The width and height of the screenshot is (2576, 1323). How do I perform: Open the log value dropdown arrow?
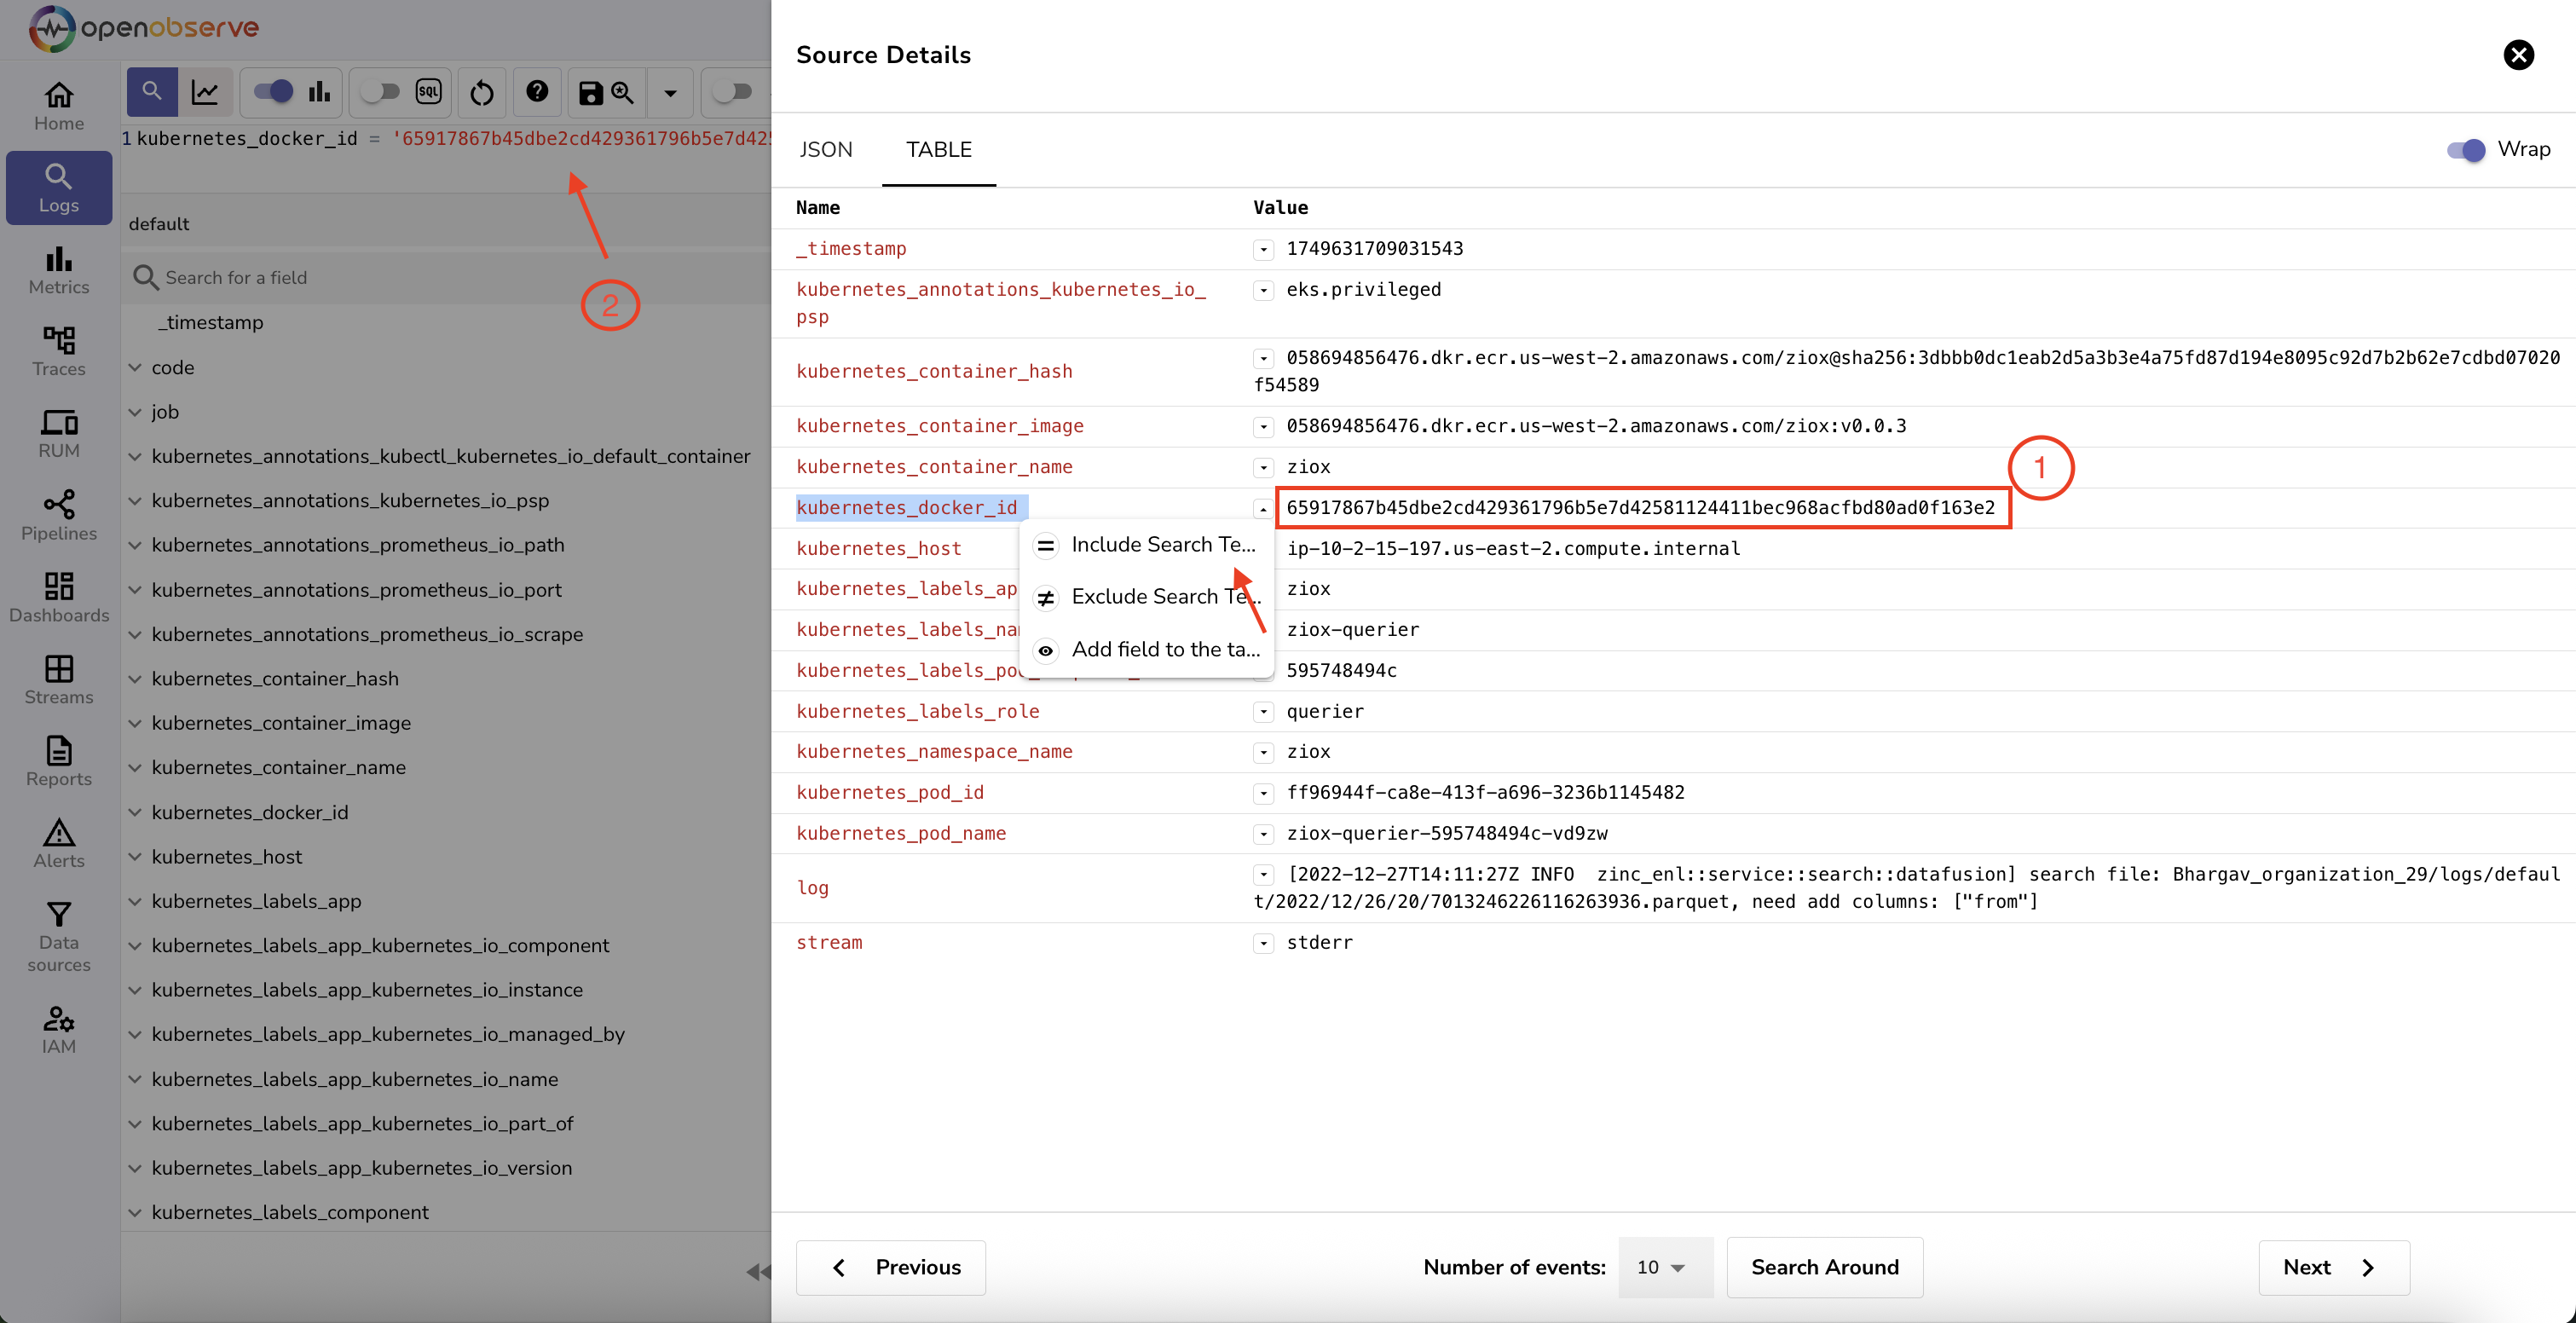(1263, 876)
